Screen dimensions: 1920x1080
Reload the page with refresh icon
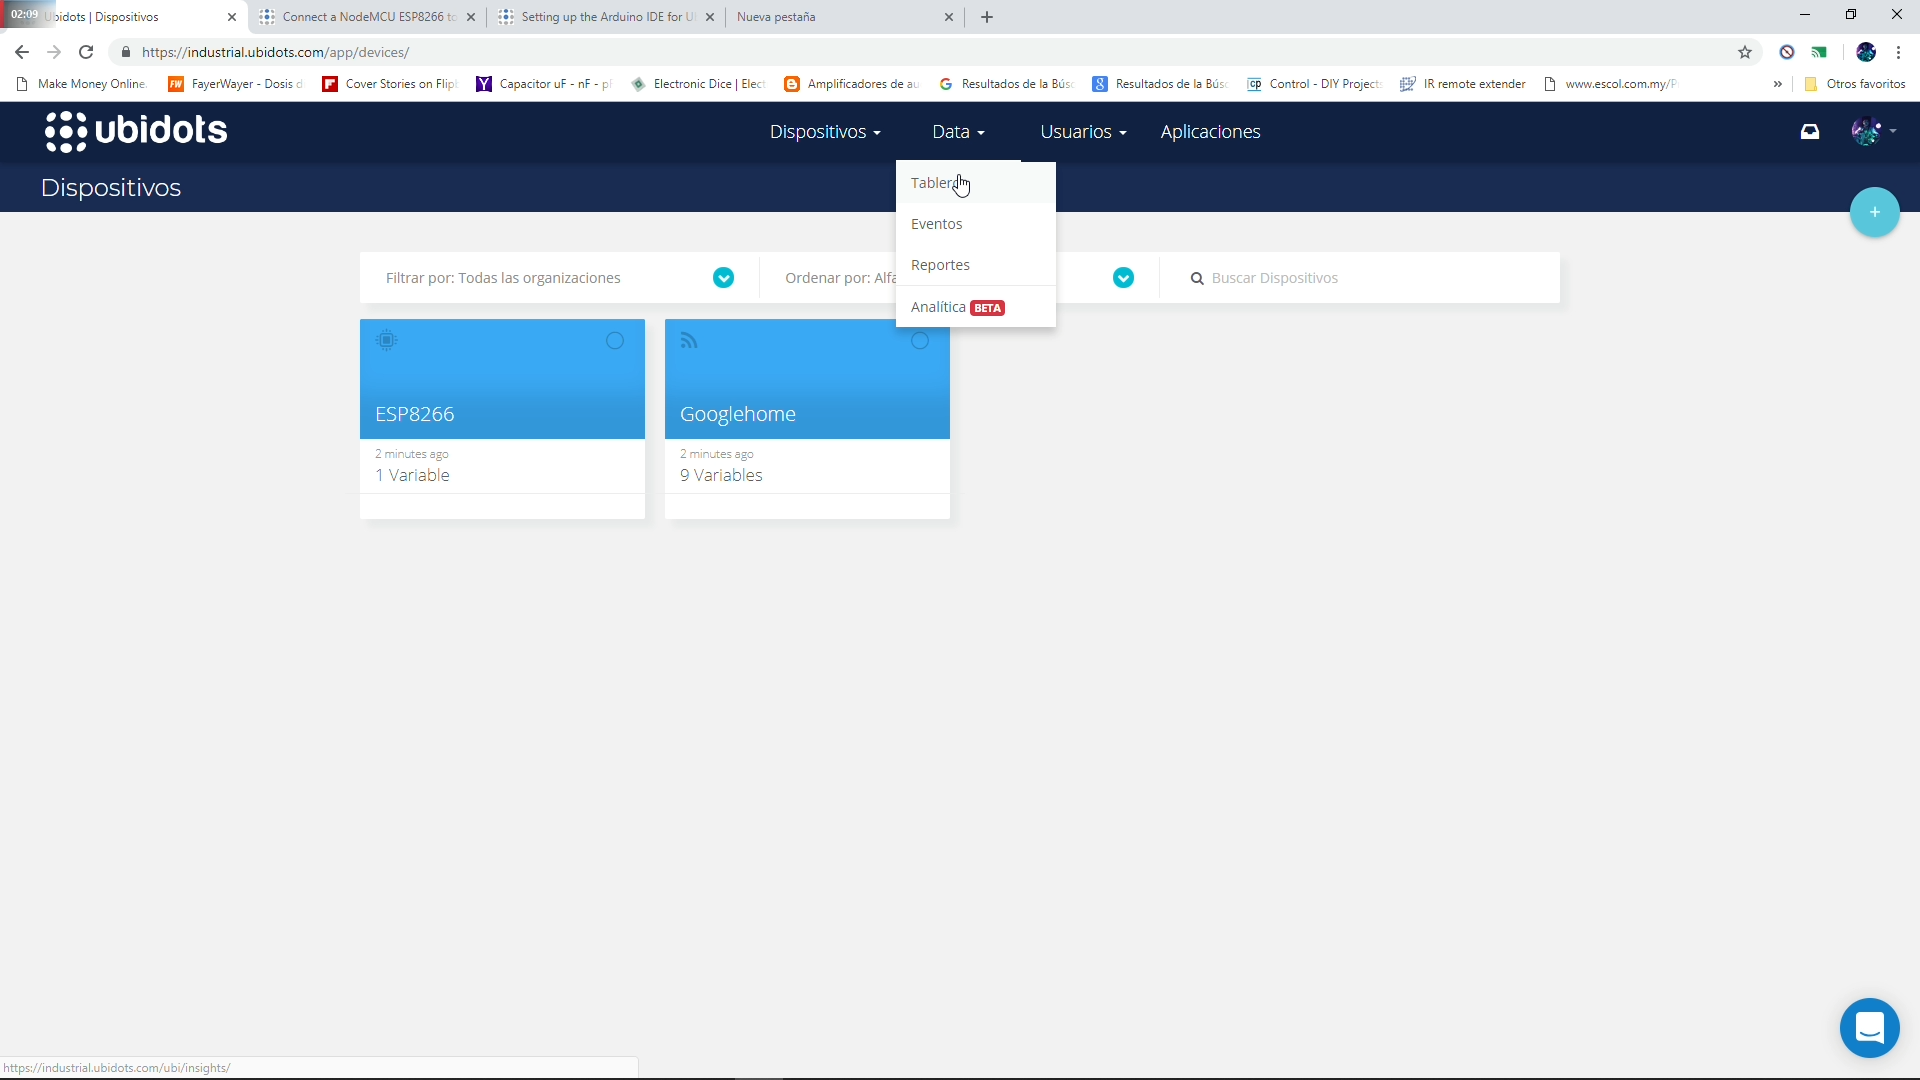coord(86,52)
